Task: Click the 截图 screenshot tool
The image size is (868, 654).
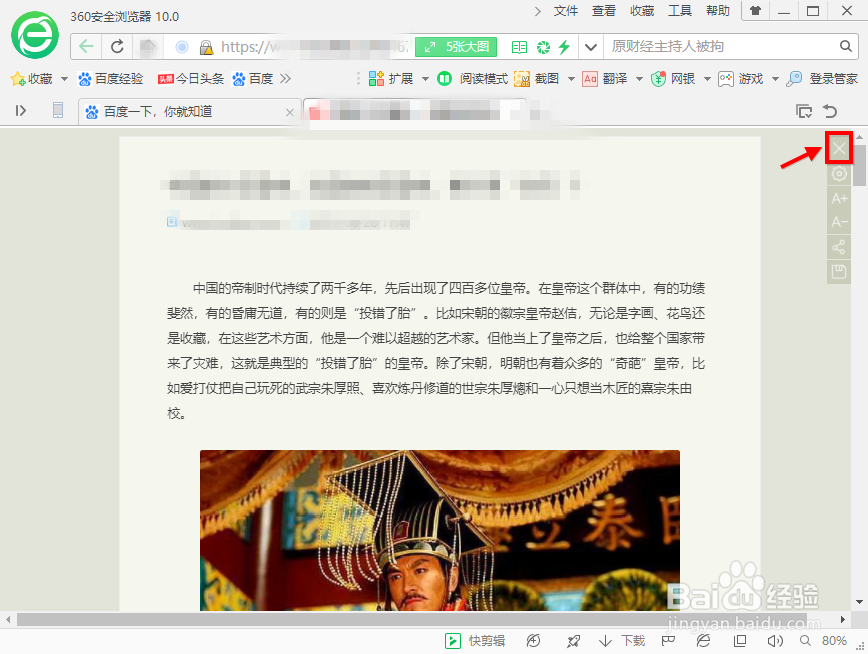Action: coord(536,79)
